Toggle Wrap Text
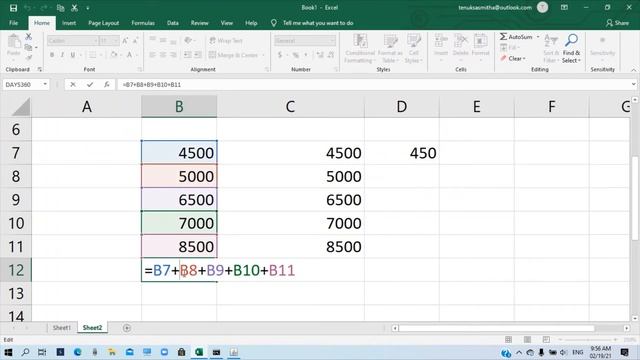 [226, 41]
